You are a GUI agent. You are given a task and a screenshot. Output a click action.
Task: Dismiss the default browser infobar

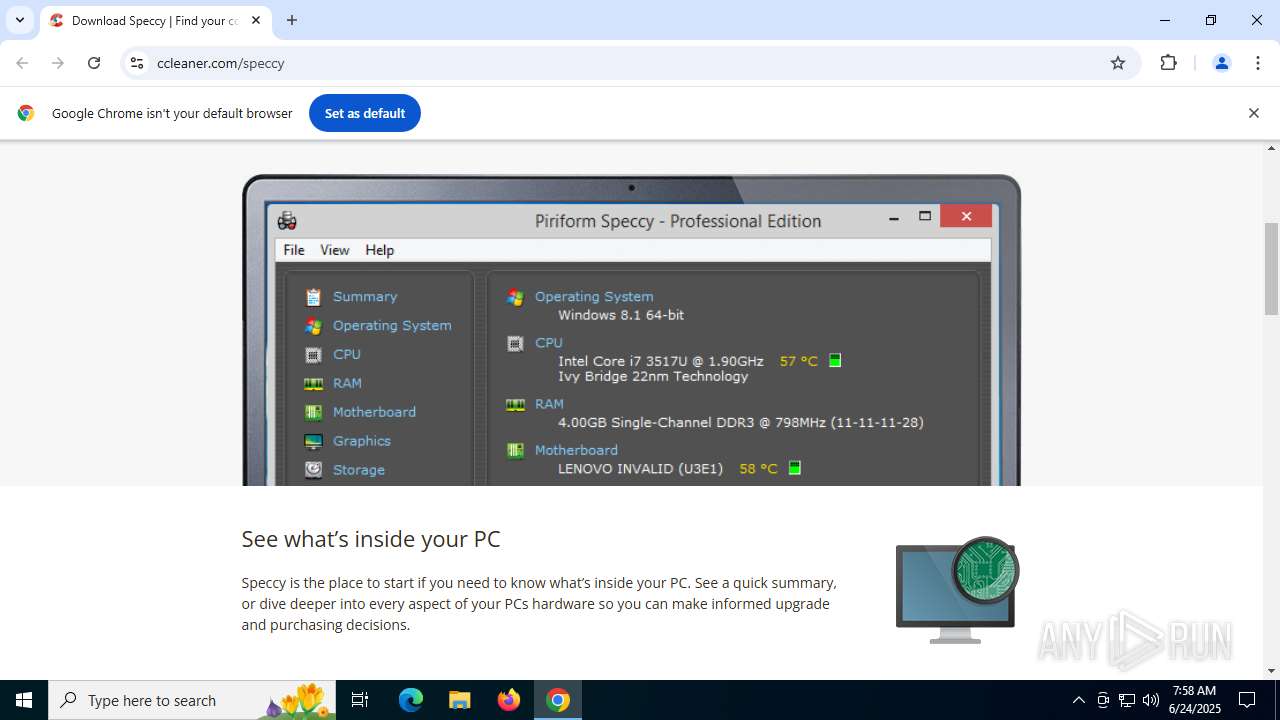tap(1253, 113)
